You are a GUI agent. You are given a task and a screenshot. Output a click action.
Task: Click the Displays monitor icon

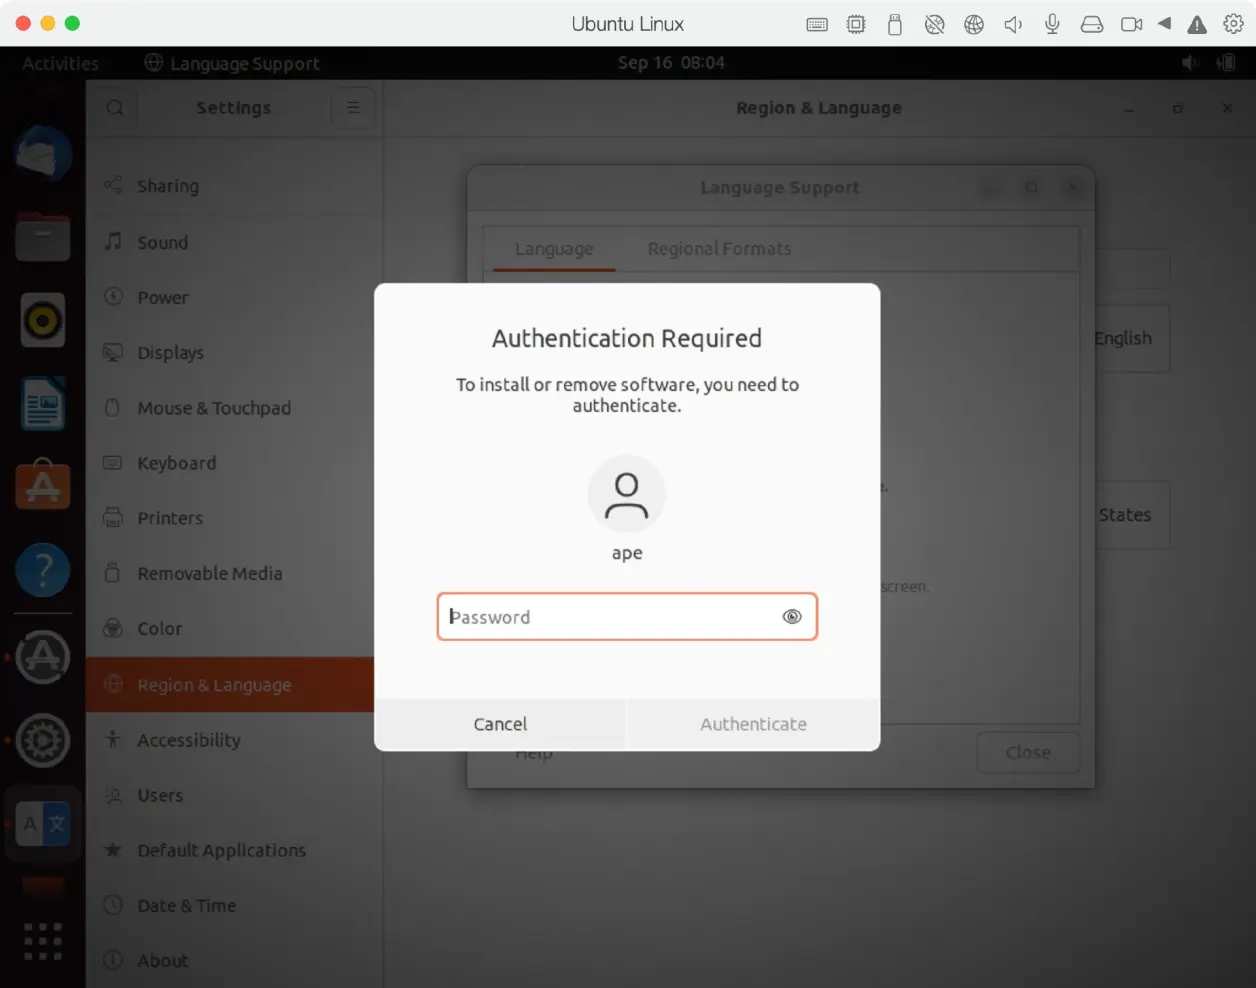tap(113, 352)
